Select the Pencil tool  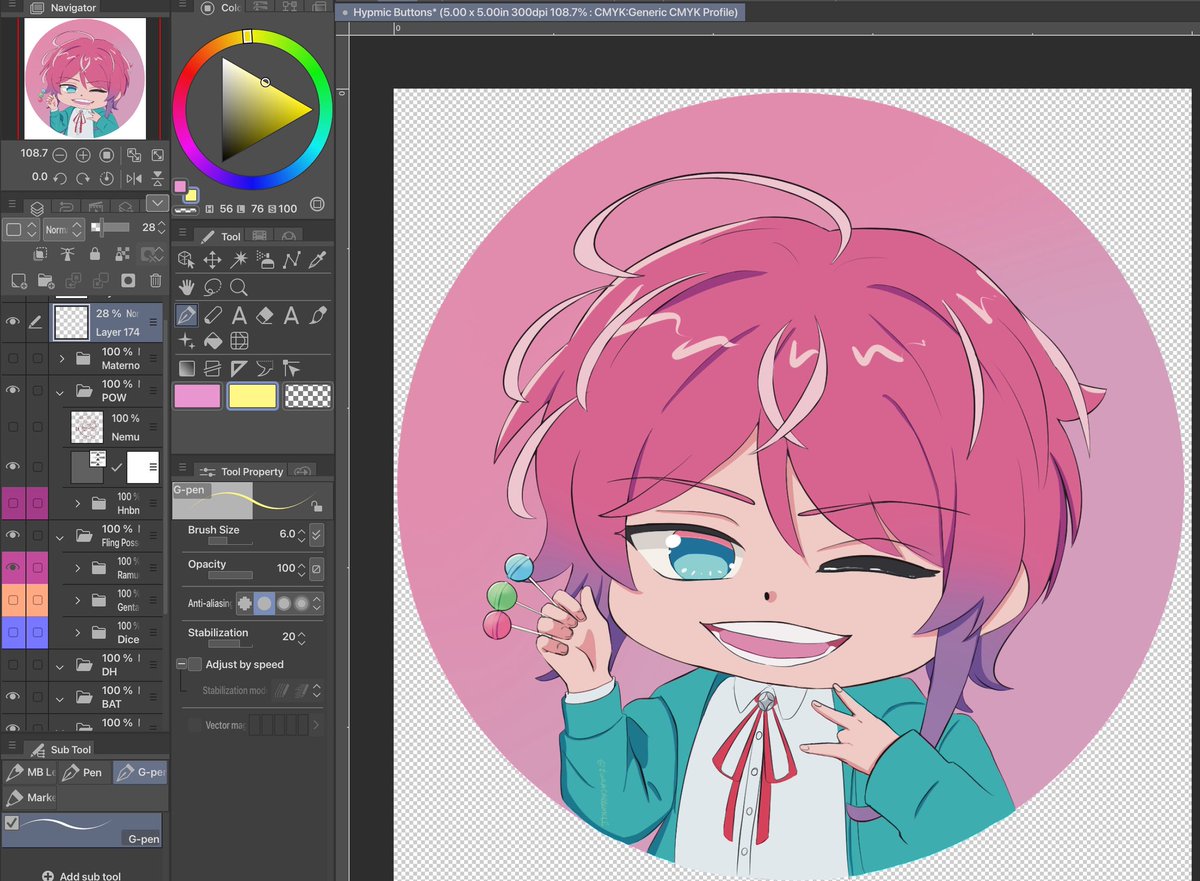coord(212,316)
